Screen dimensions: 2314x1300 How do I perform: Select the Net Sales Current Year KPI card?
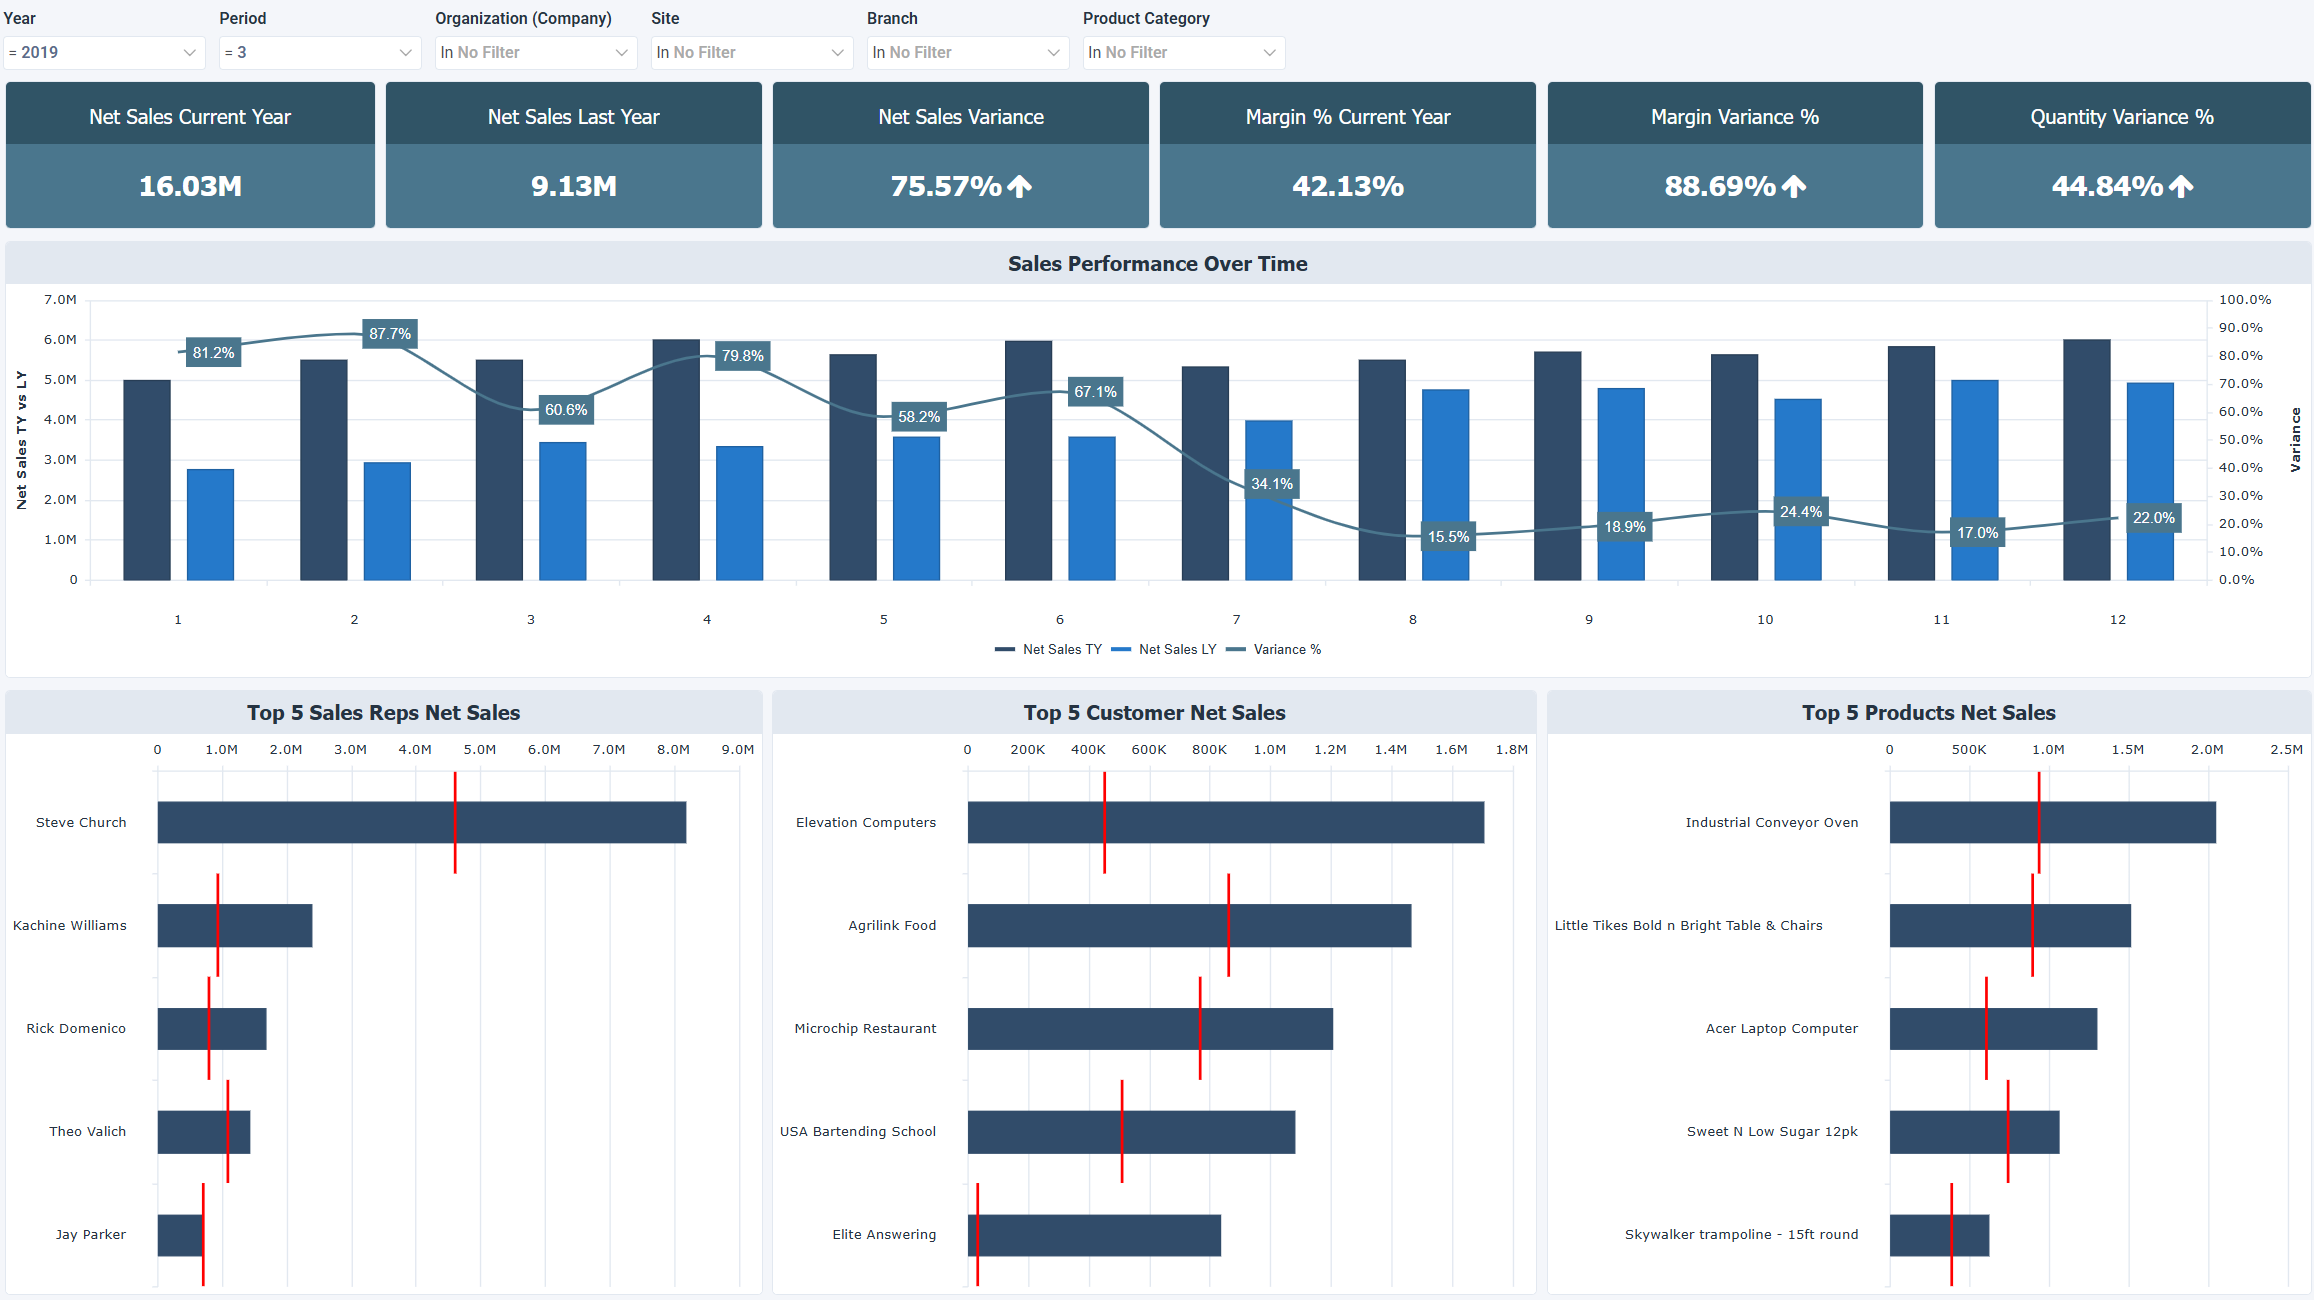click(x=190, y=155)
